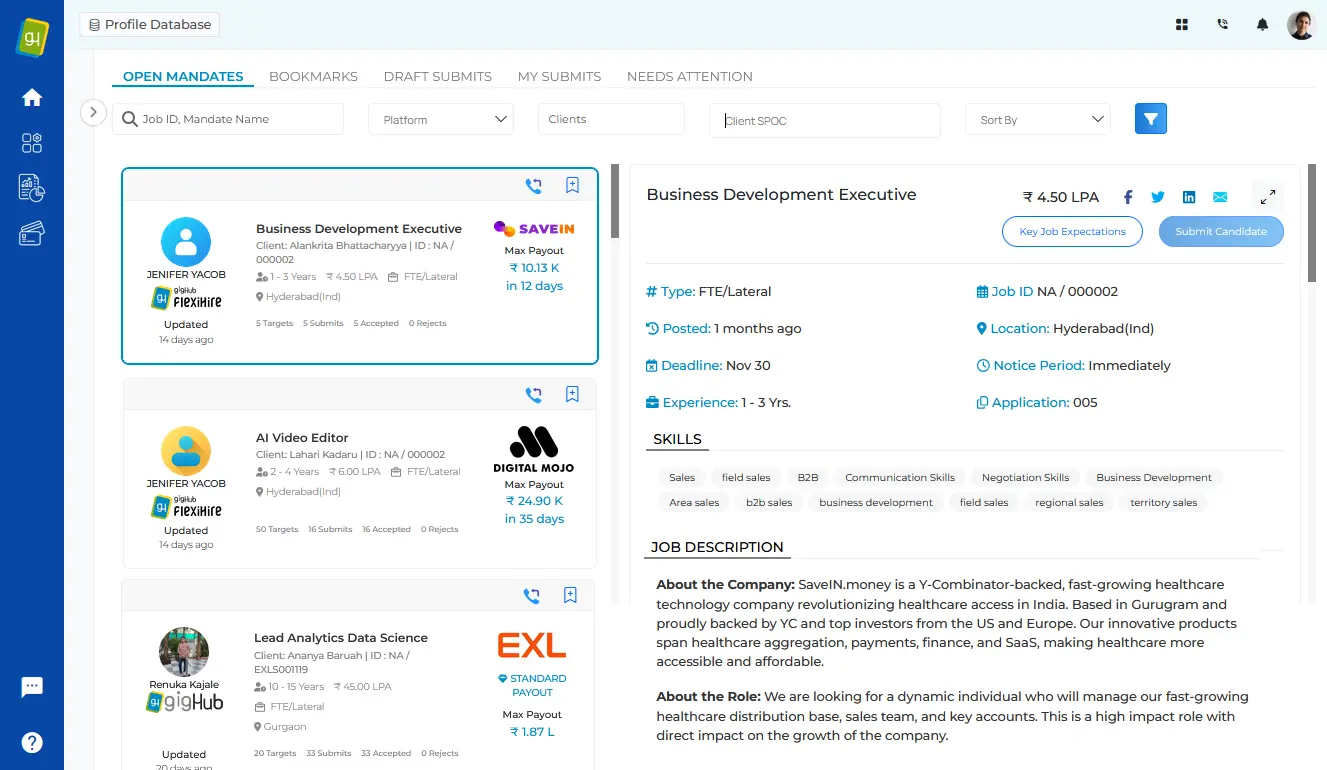Expand the collapsed side panel chevron
1327x770 pixels.
[93, 112]
